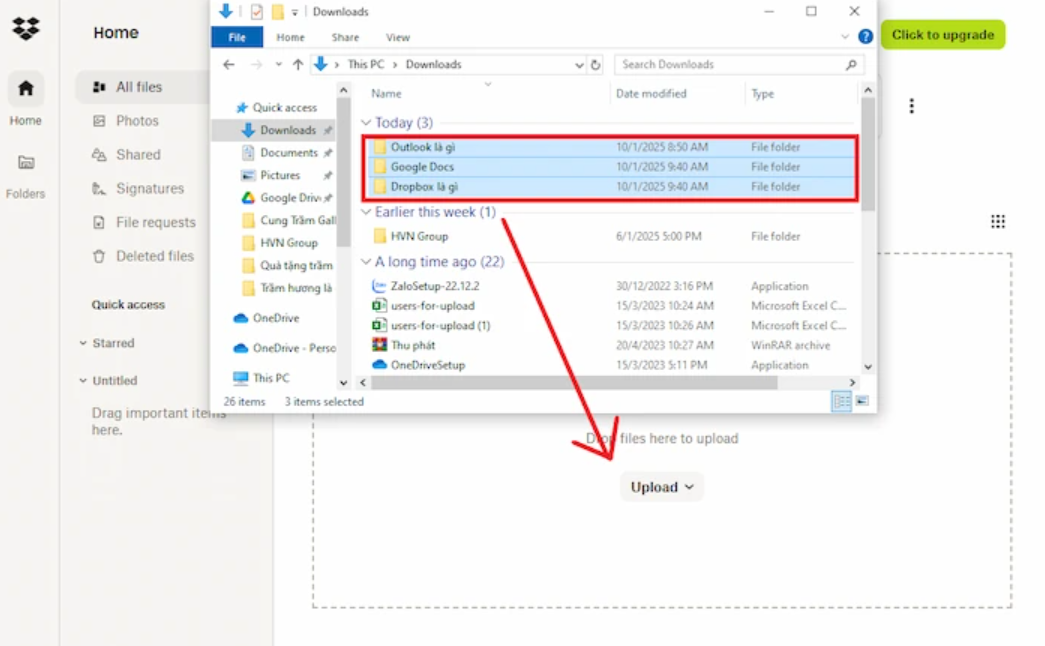Collapse the Starred section in Dropbox sidebar
This screenshot has height=646, width=1045.
coord(84,343)
